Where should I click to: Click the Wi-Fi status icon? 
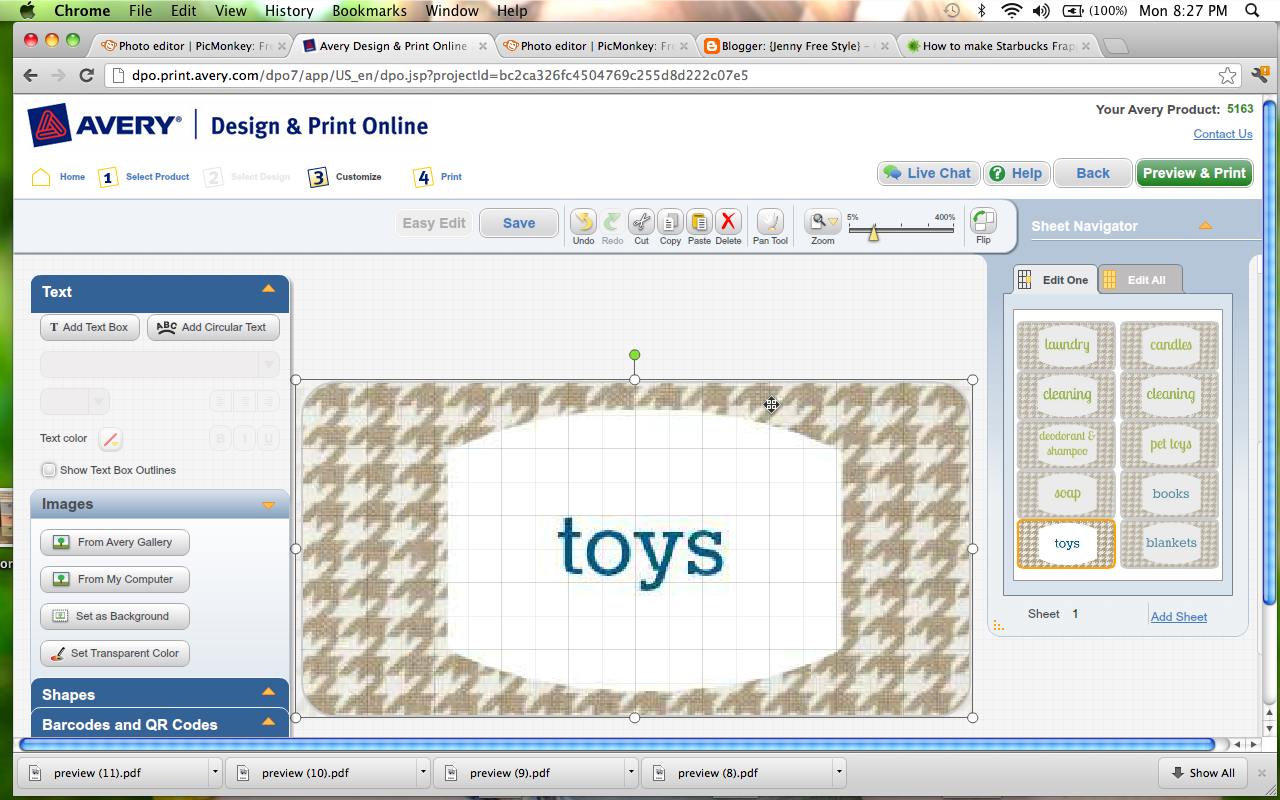click(1012, 11)
